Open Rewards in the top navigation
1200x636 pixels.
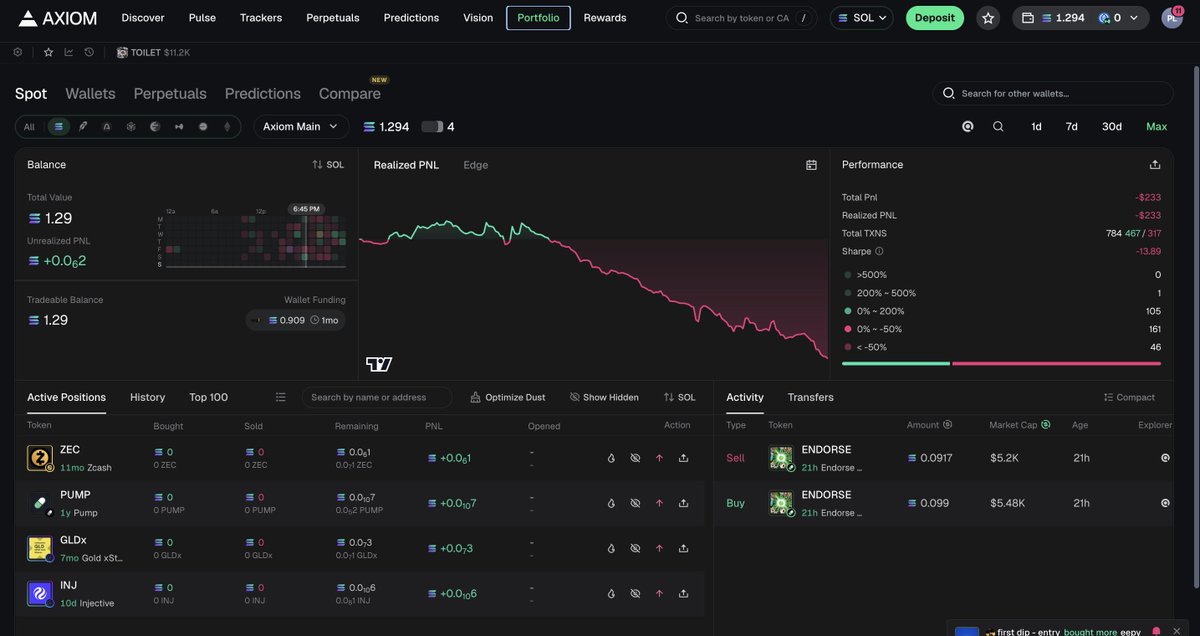pyautogui.click(x=605, y=18)
